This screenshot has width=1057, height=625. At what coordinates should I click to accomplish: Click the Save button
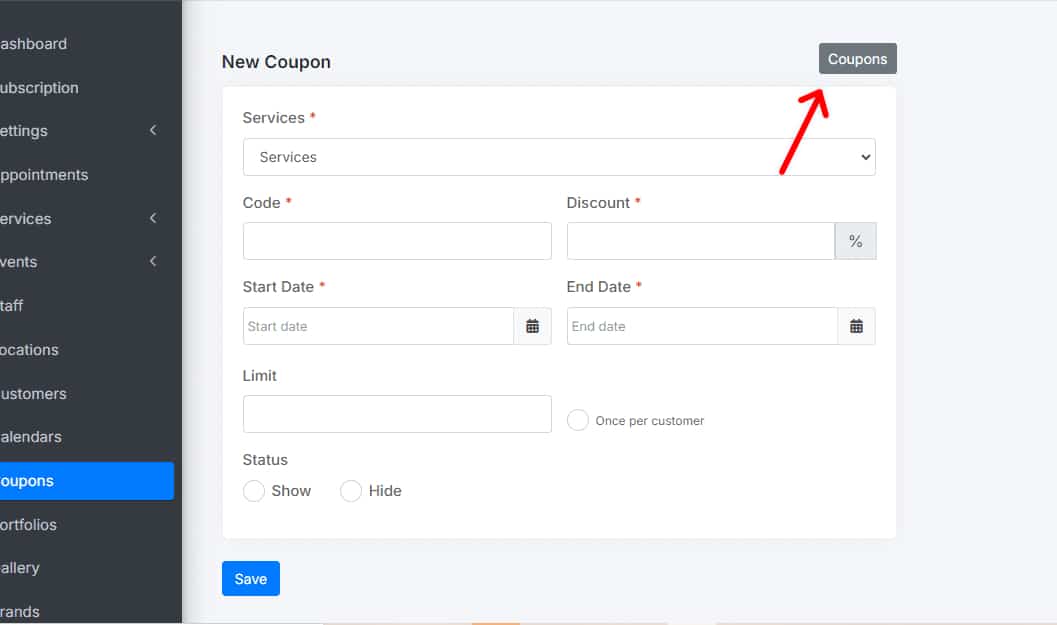tap(251, 579)
